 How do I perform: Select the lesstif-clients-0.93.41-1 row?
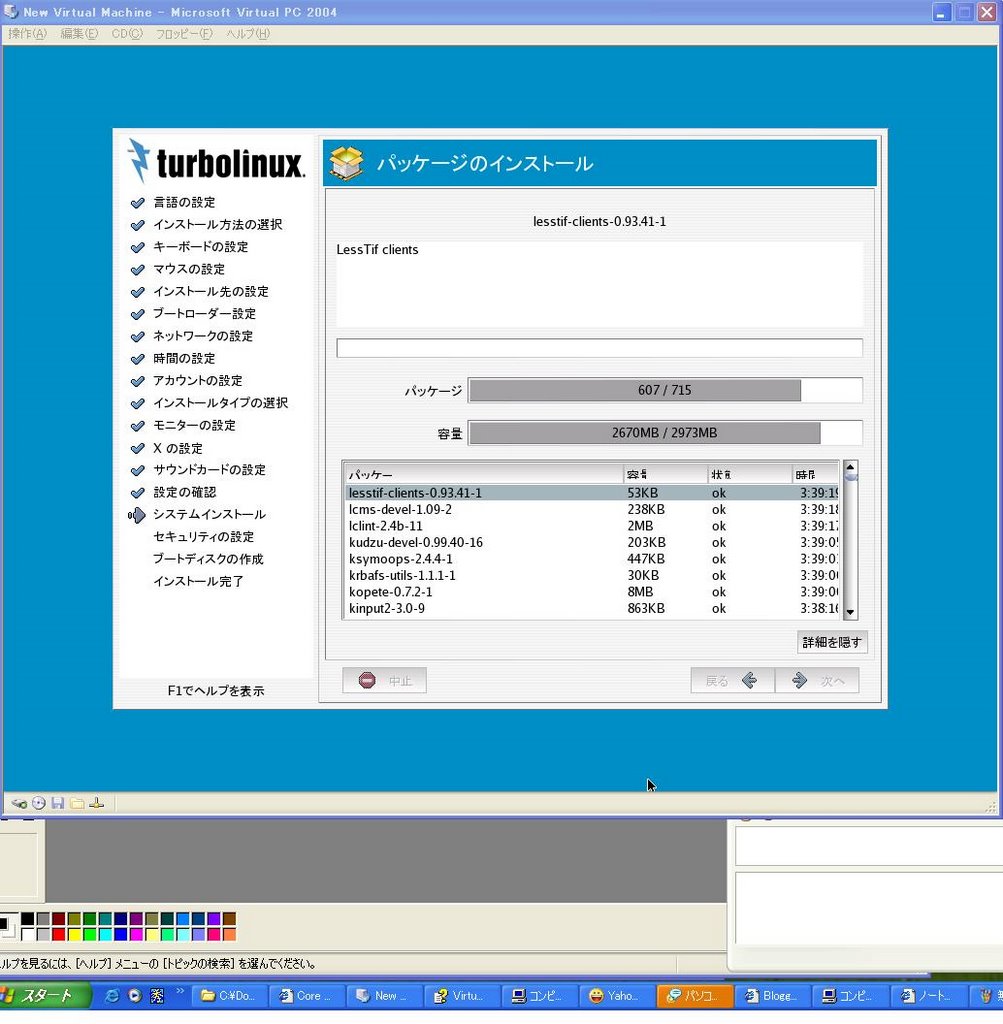click(592, 493)
